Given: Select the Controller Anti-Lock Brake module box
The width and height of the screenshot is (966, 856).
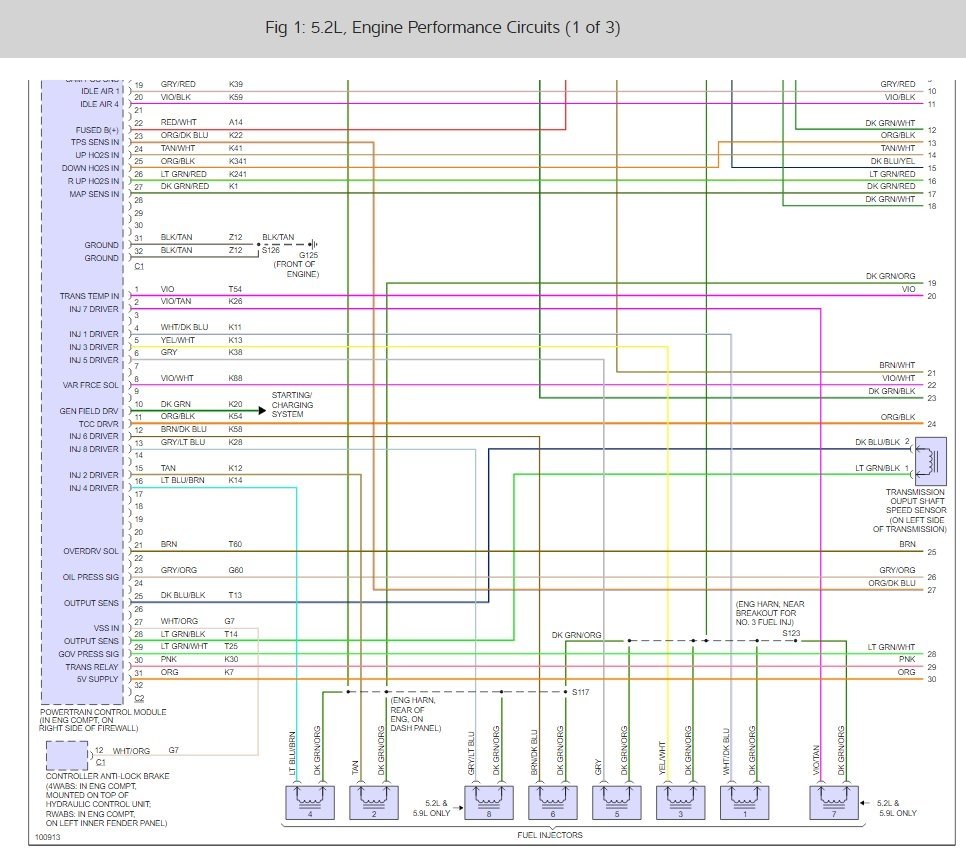Looking at the screenshot, I should [67, 756].
